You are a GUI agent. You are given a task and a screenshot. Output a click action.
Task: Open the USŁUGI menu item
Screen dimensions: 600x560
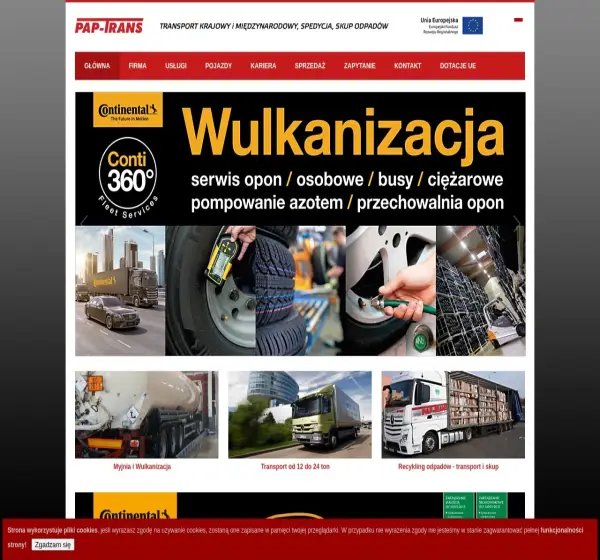tap(176, 66)
